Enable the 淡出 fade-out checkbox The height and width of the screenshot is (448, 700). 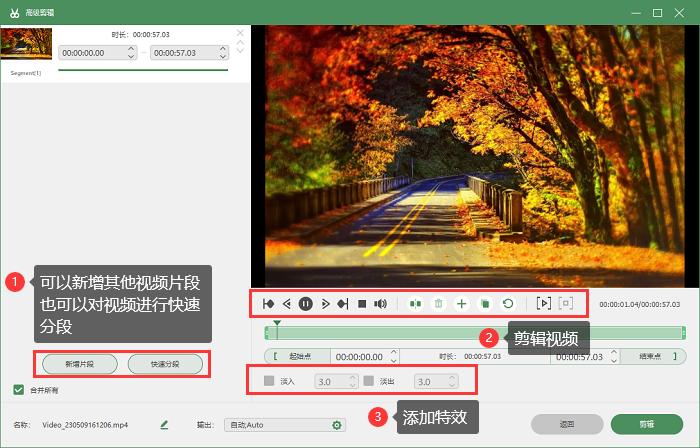coord(369,381)
